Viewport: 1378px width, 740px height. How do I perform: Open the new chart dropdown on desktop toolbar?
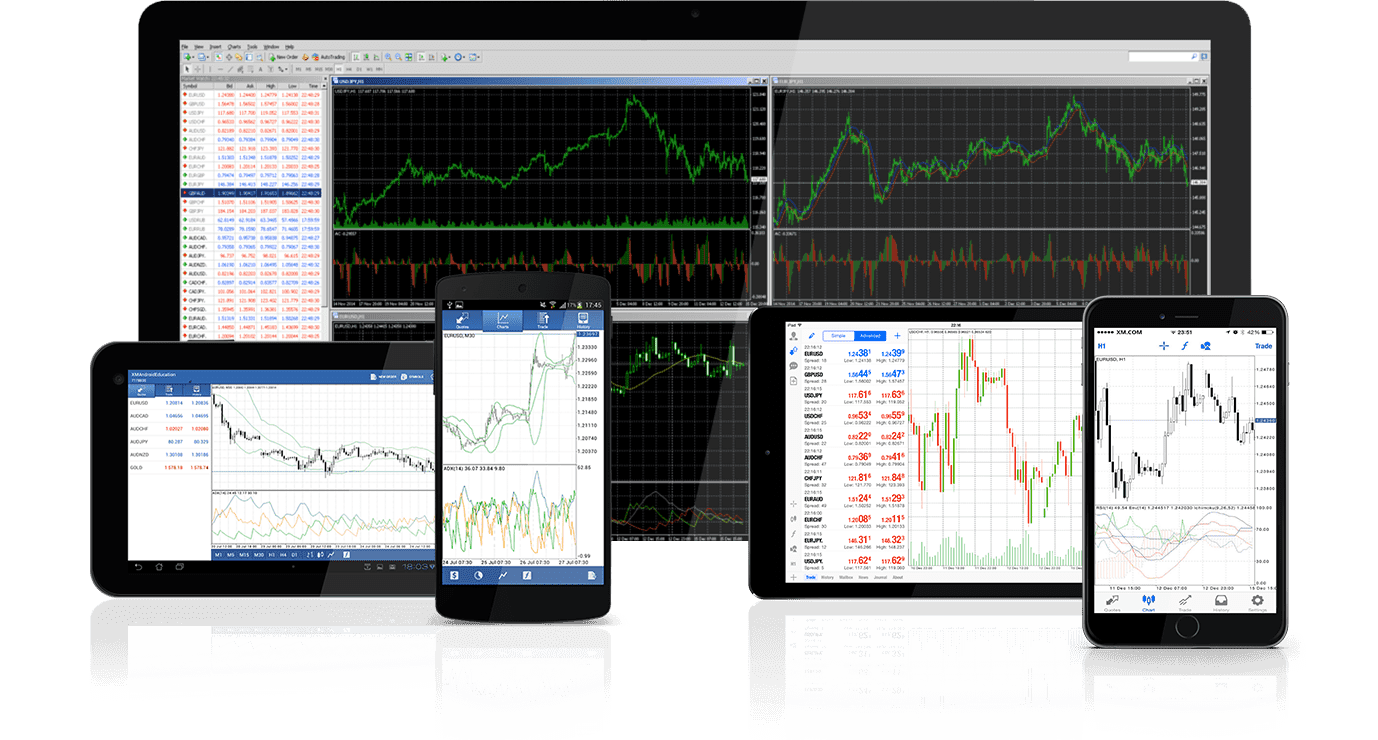[x=188, y=57]
